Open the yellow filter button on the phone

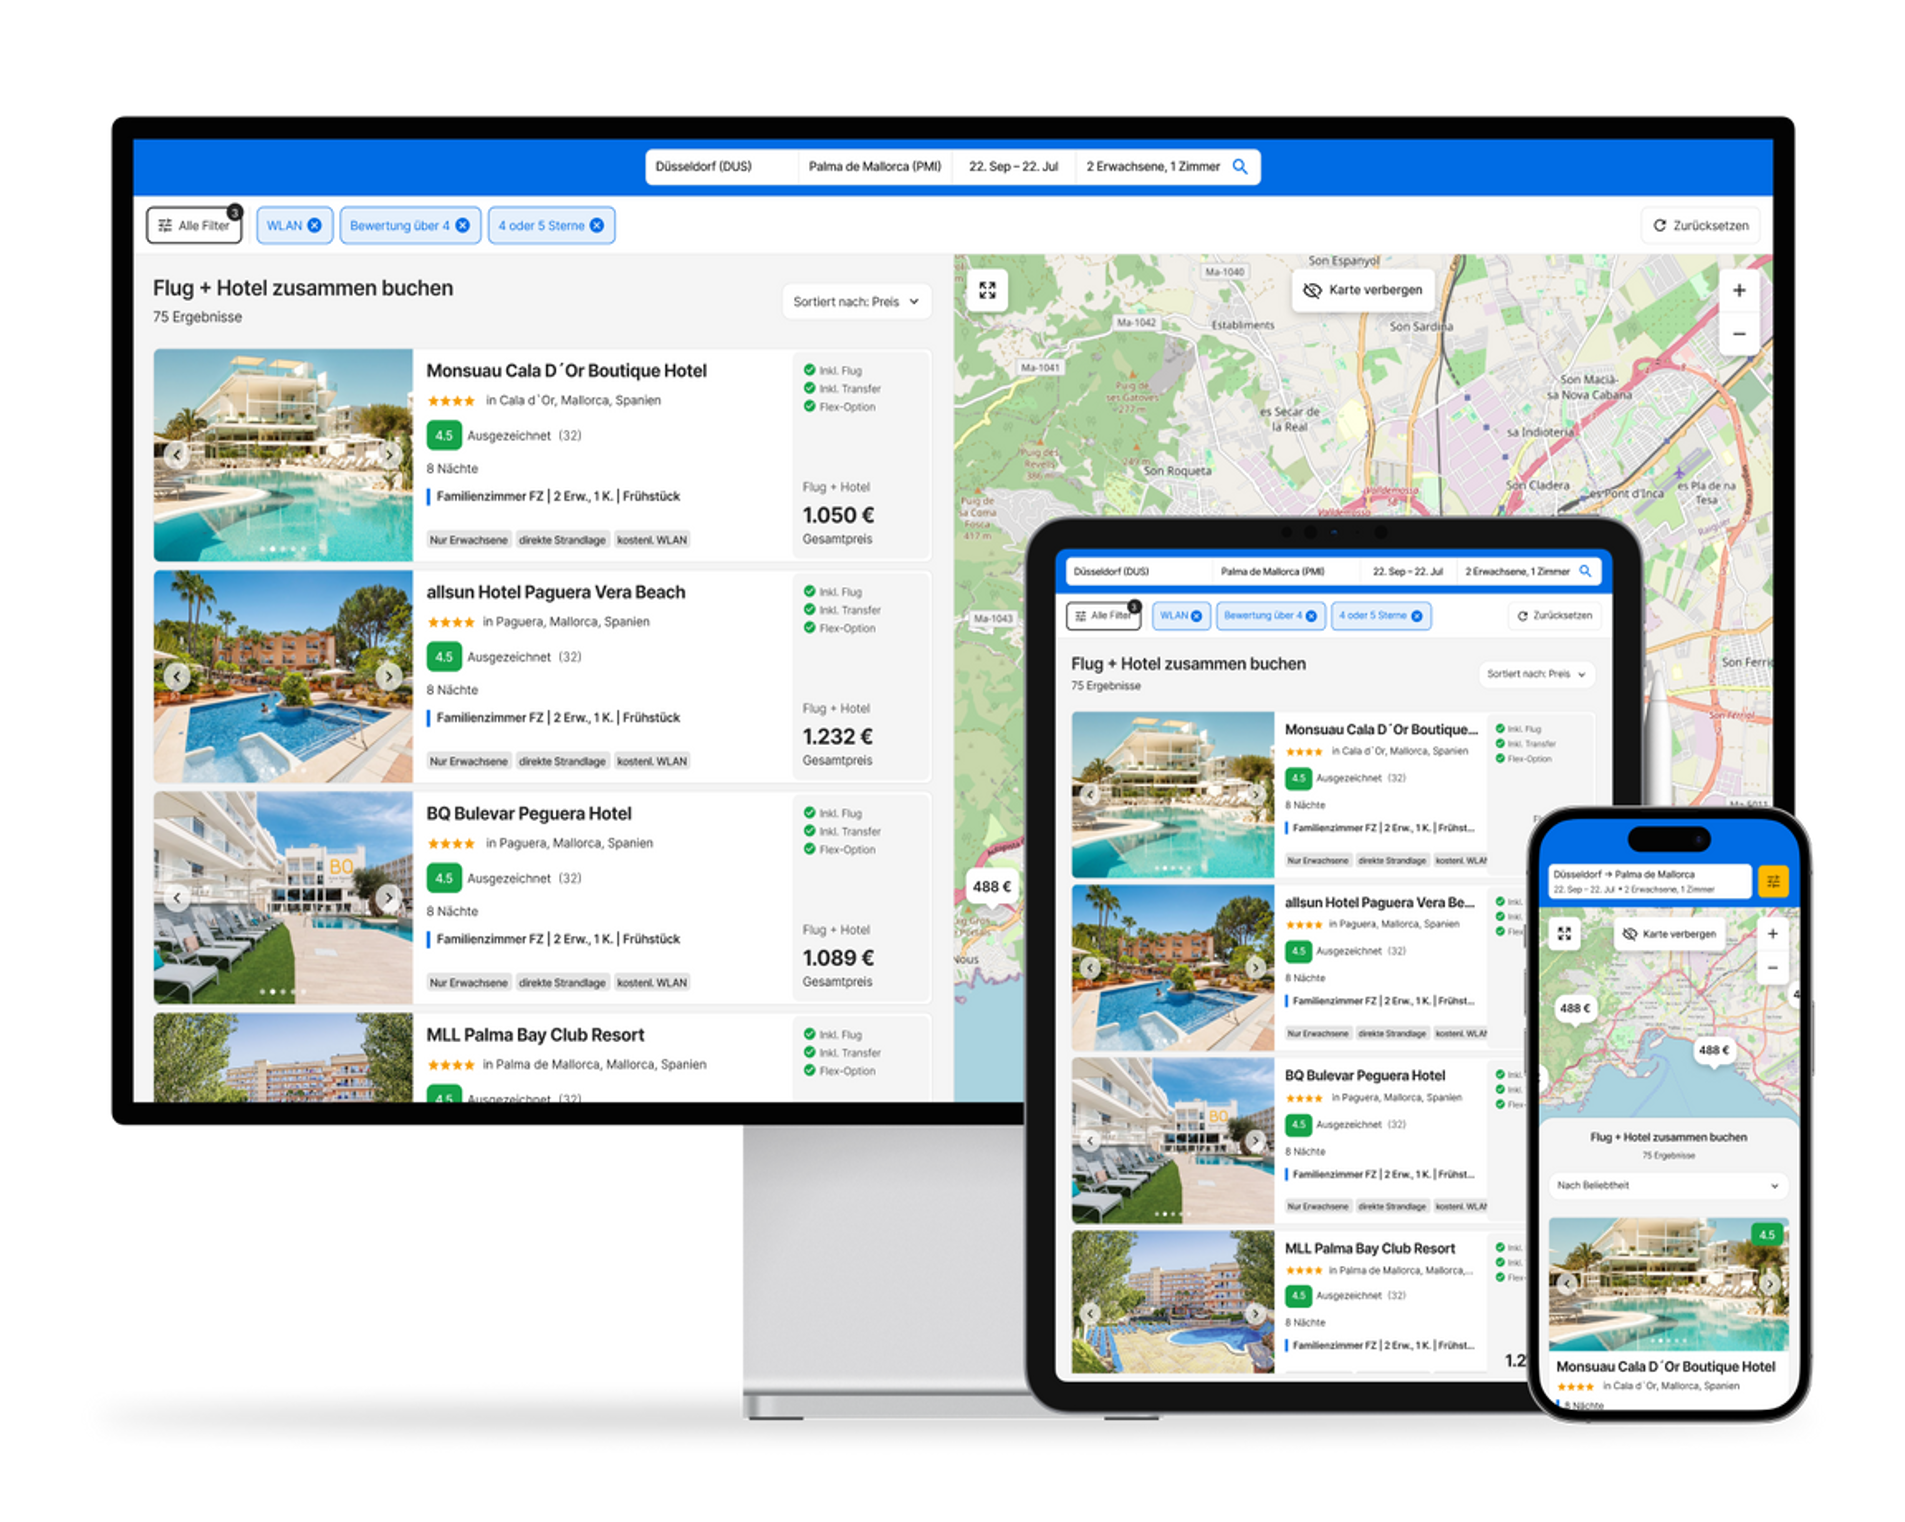pyautogui.click(x=1772, y=881)
